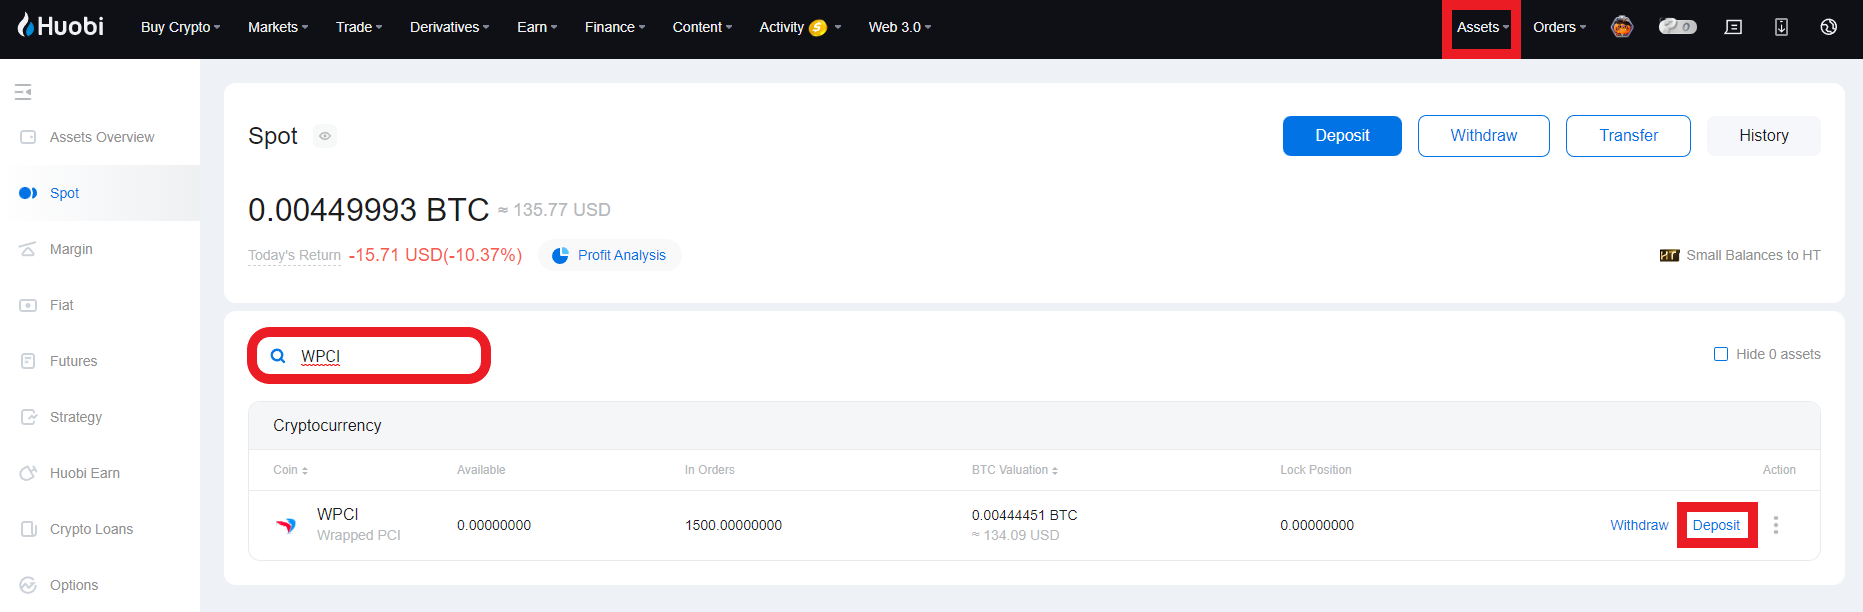The width and height of the screenshot is (1863, 612).
Task: Click the Assets Overview wallet icon
Action: click(x=28, y=137)
